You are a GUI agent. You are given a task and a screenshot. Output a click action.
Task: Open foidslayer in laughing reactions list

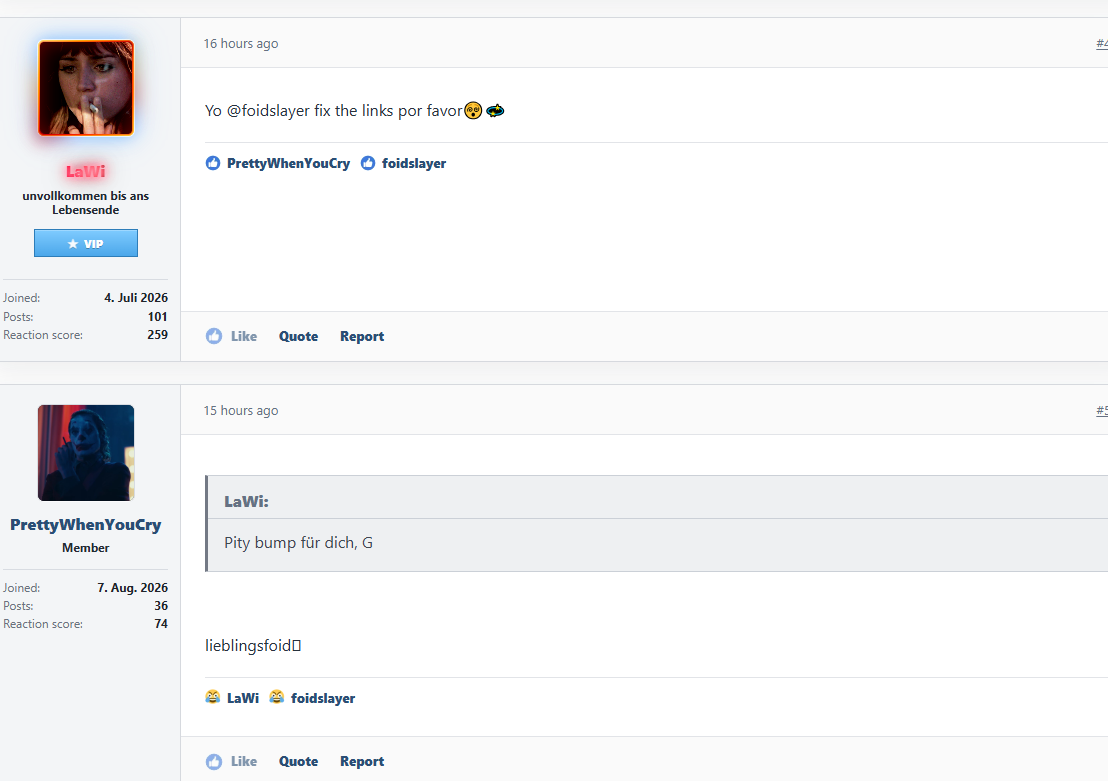(323, 698)
